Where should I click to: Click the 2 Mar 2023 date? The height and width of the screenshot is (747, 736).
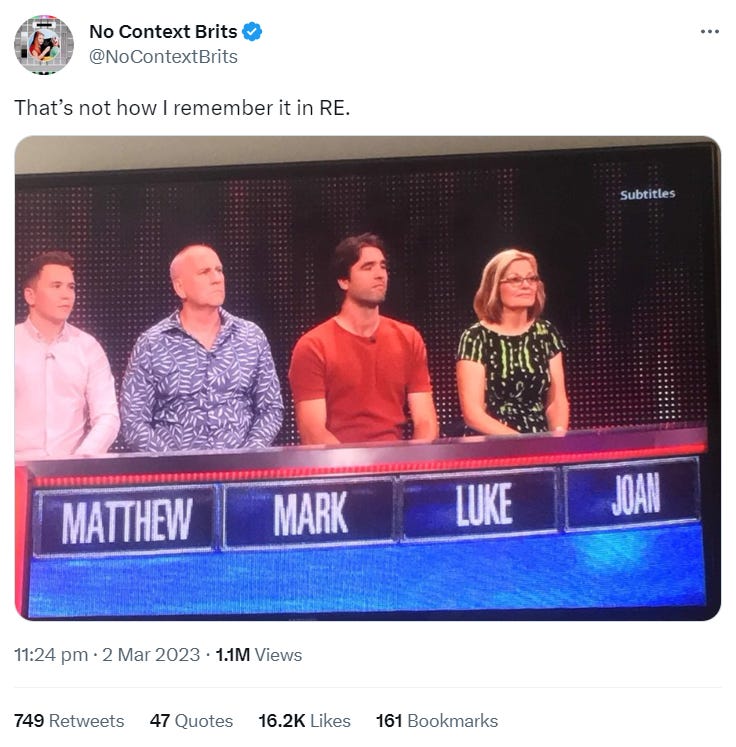pyautogui.click(x=151, y=655)
